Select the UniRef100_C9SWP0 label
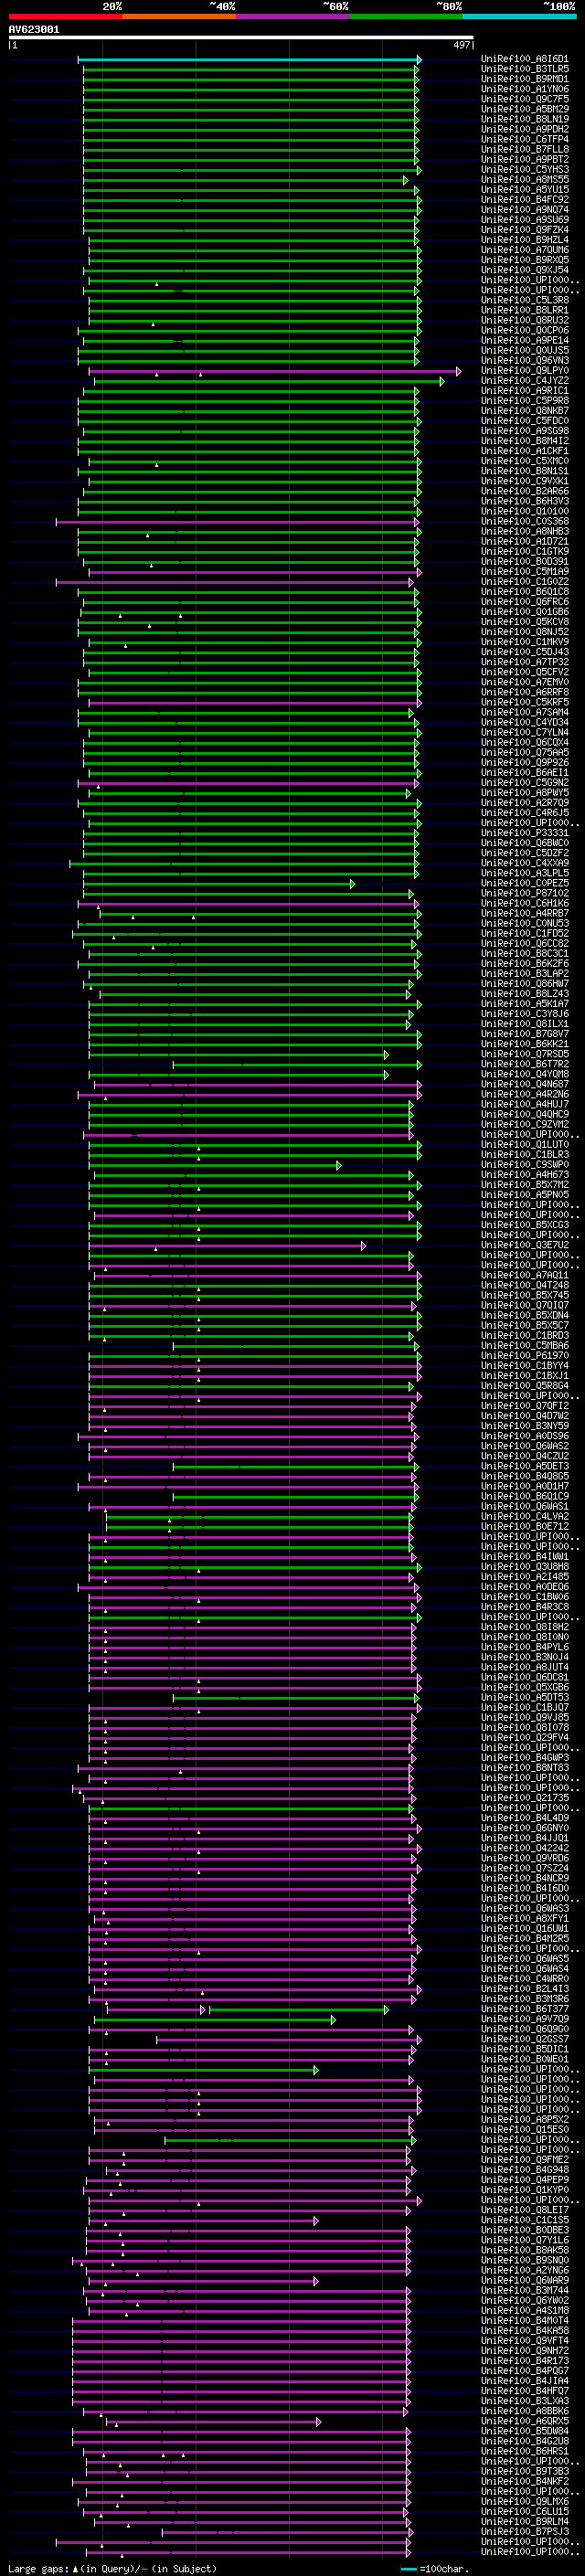 [525, 1164]
